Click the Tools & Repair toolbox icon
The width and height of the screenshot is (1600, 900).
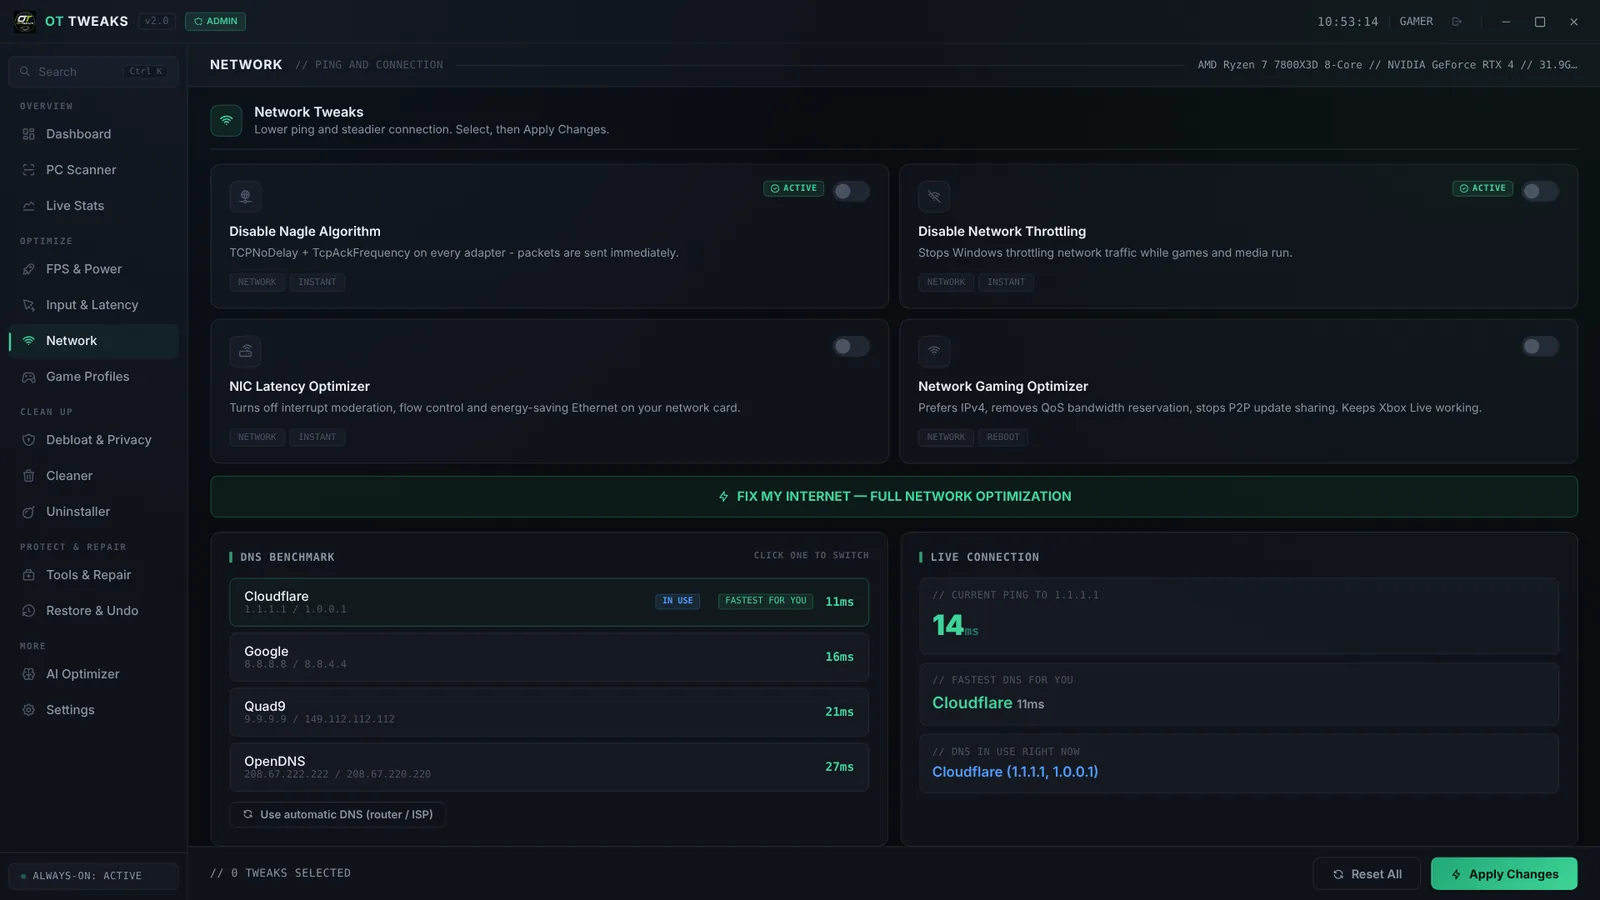(29, 575)
